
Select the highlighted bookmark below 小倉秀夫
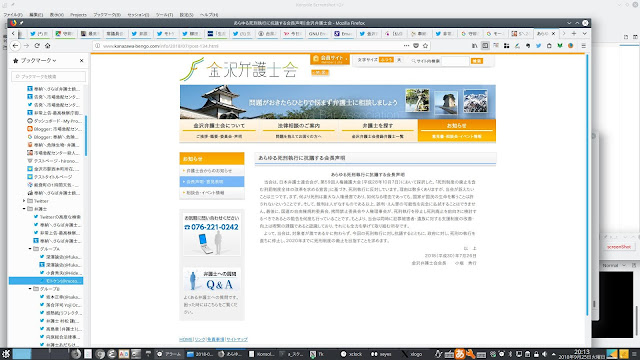point(46,281)
